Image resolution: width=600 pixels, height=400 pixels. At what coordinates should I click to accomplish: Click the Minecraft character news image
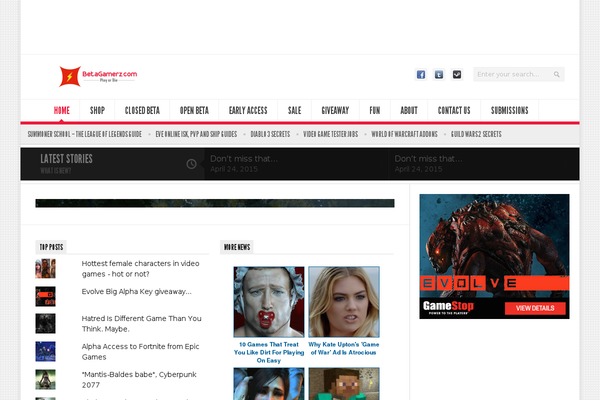coord(344,384)
